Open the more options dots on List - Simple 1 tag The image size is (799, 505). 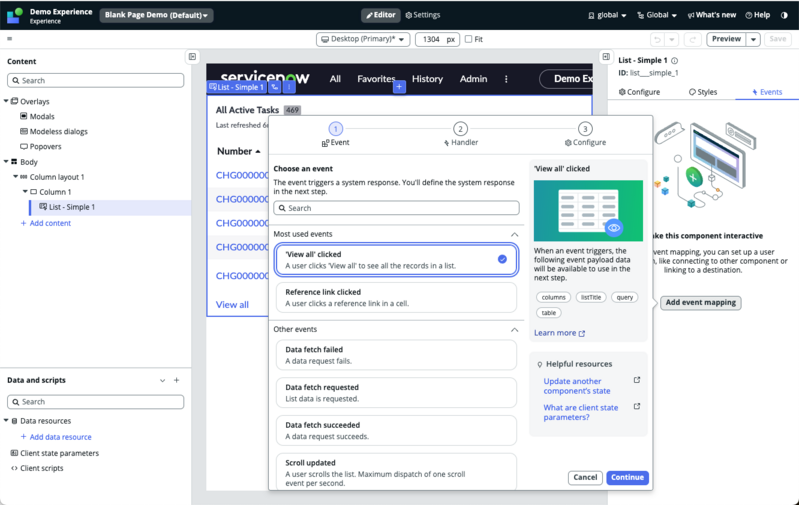[289, 87]
